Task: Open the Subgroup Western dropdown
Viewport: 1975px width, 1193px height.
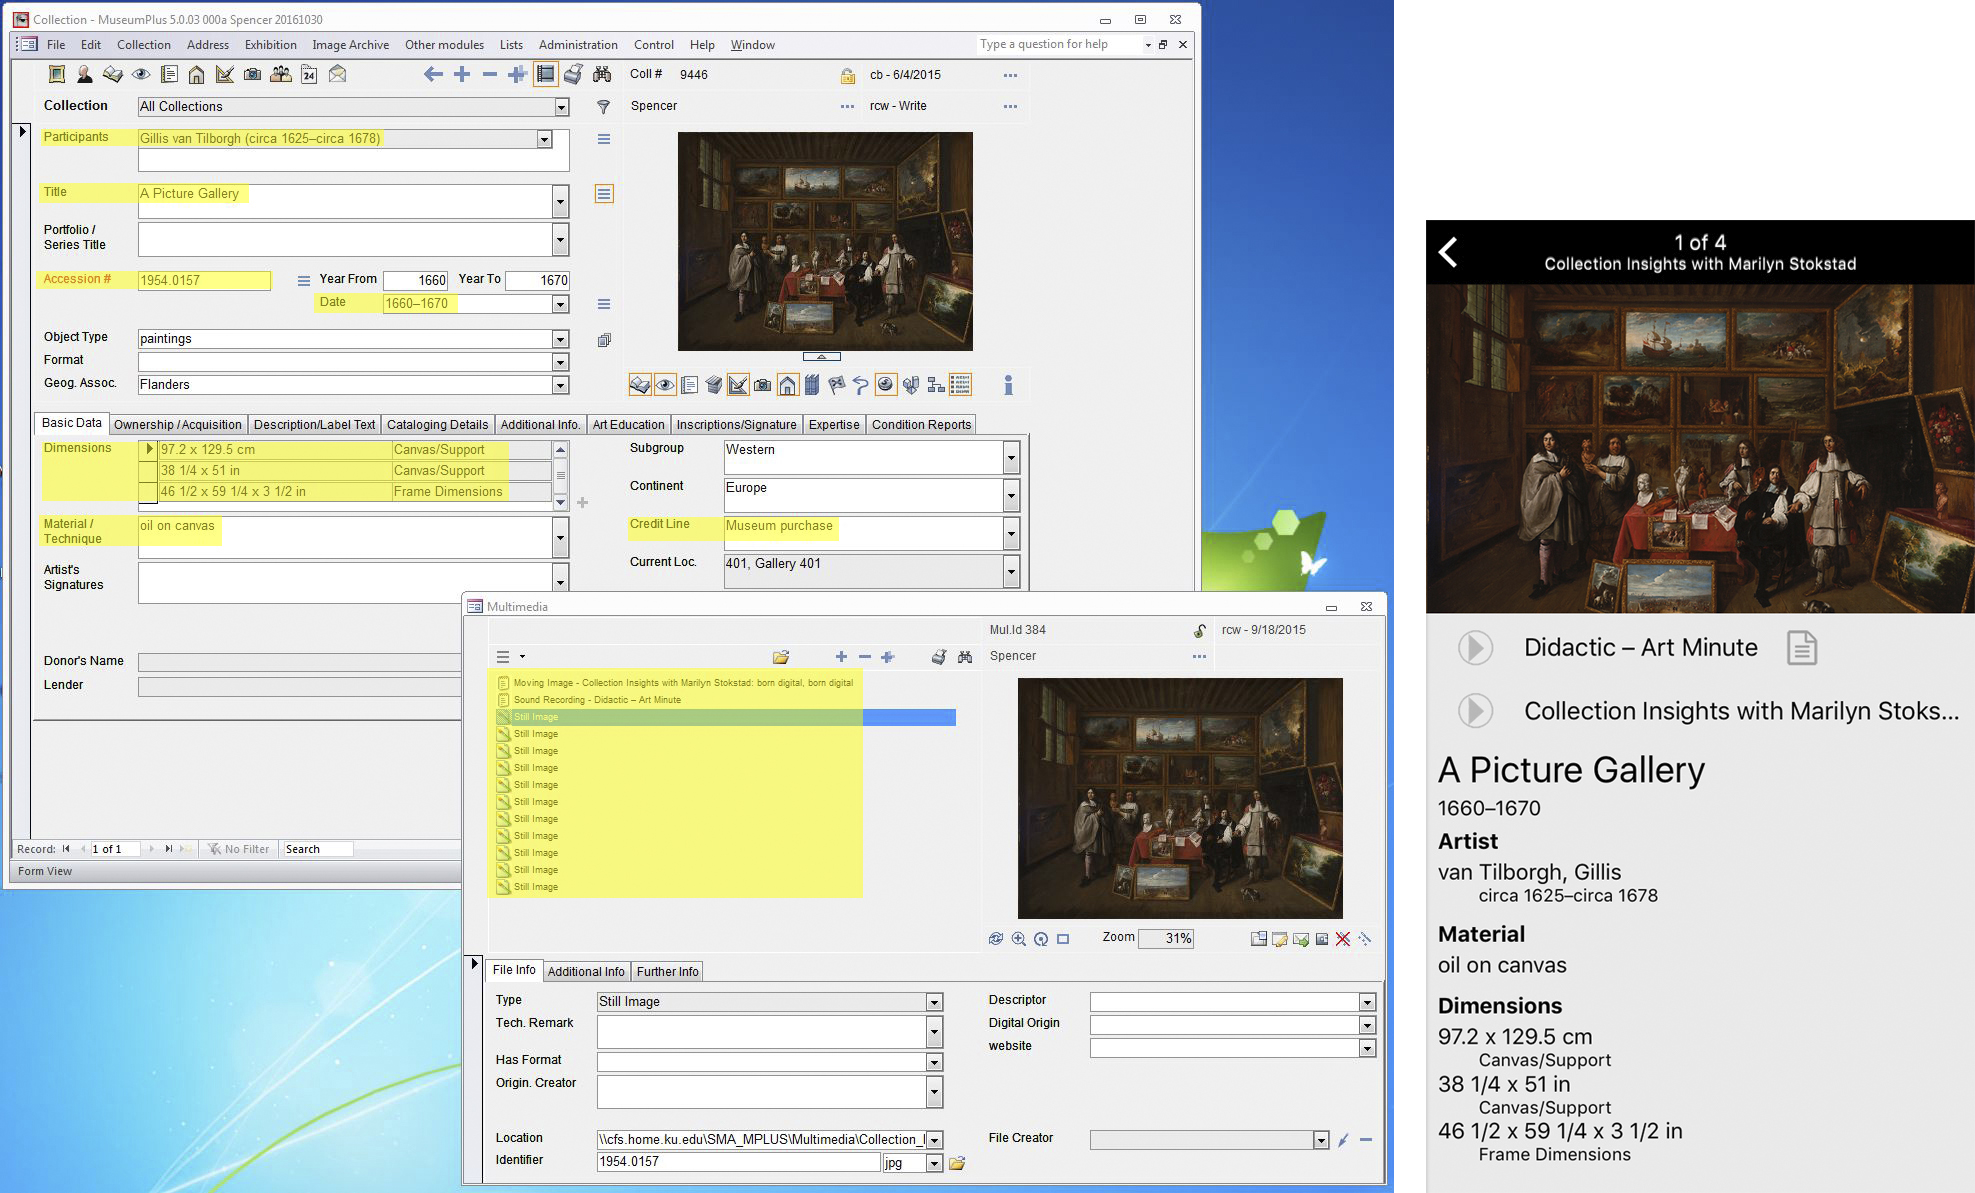Action: tap(1011, 458)
